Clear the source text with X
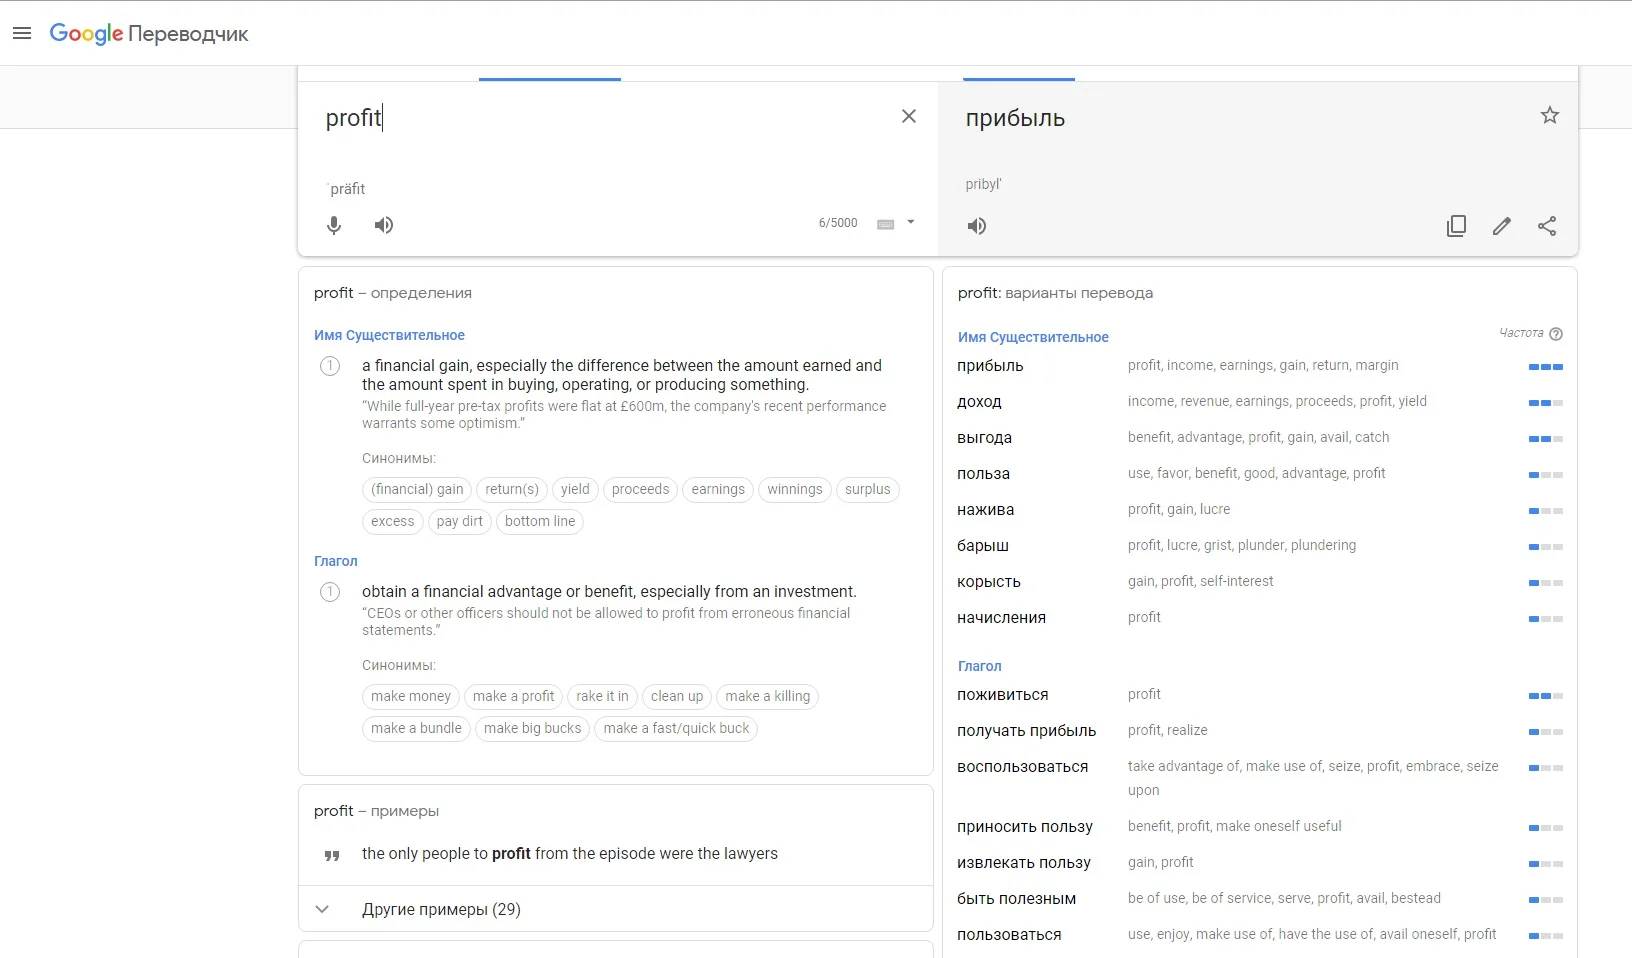The width and height of the screenshot is (1632, 958). tap(908, 116)
